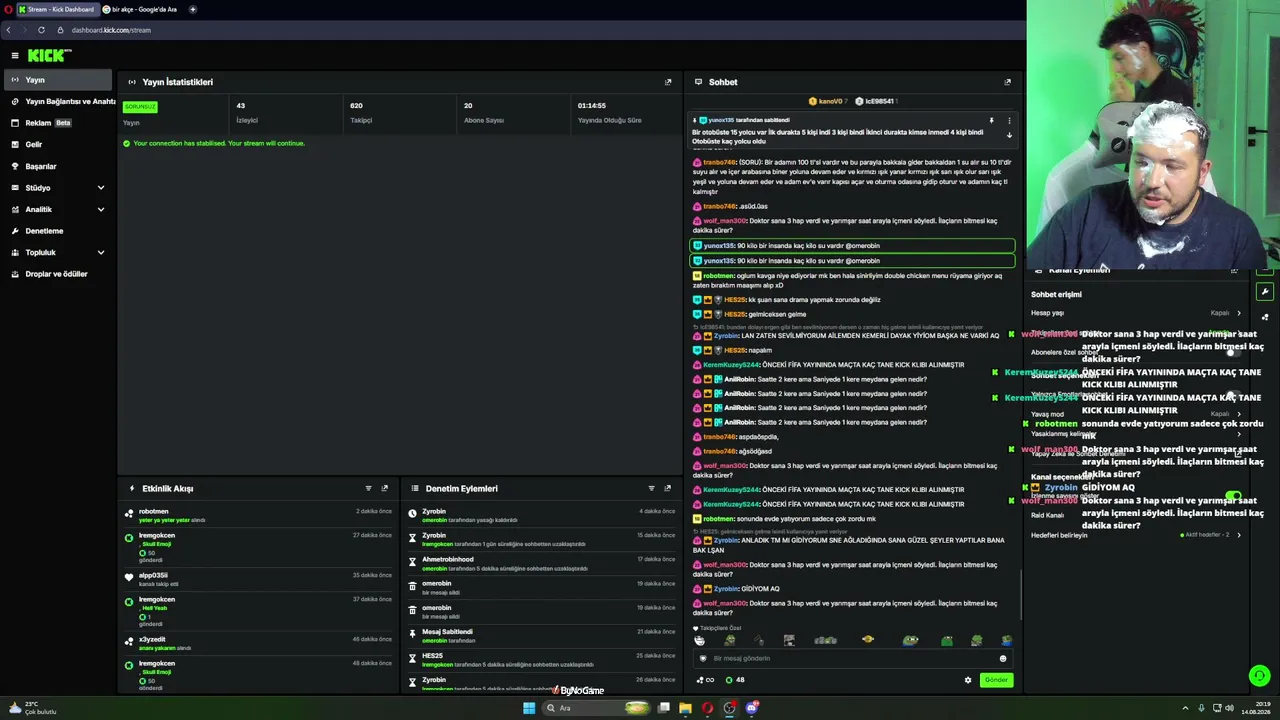
Task: Open the Denetleme page
Action: pyautogui.click(x=58, y=231)
